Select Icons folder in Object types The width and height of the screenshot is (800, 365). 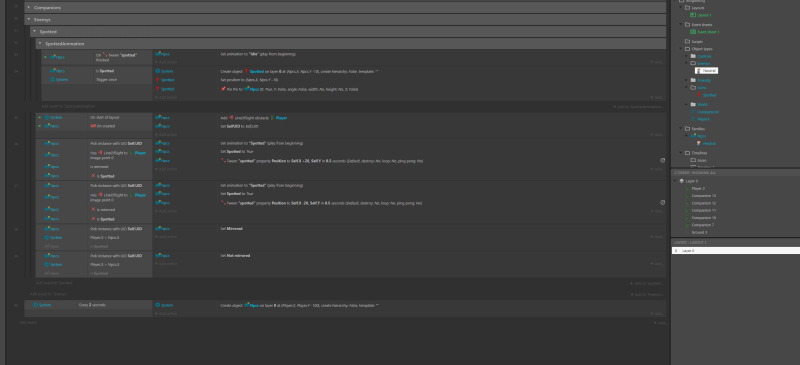click(701, 87)
